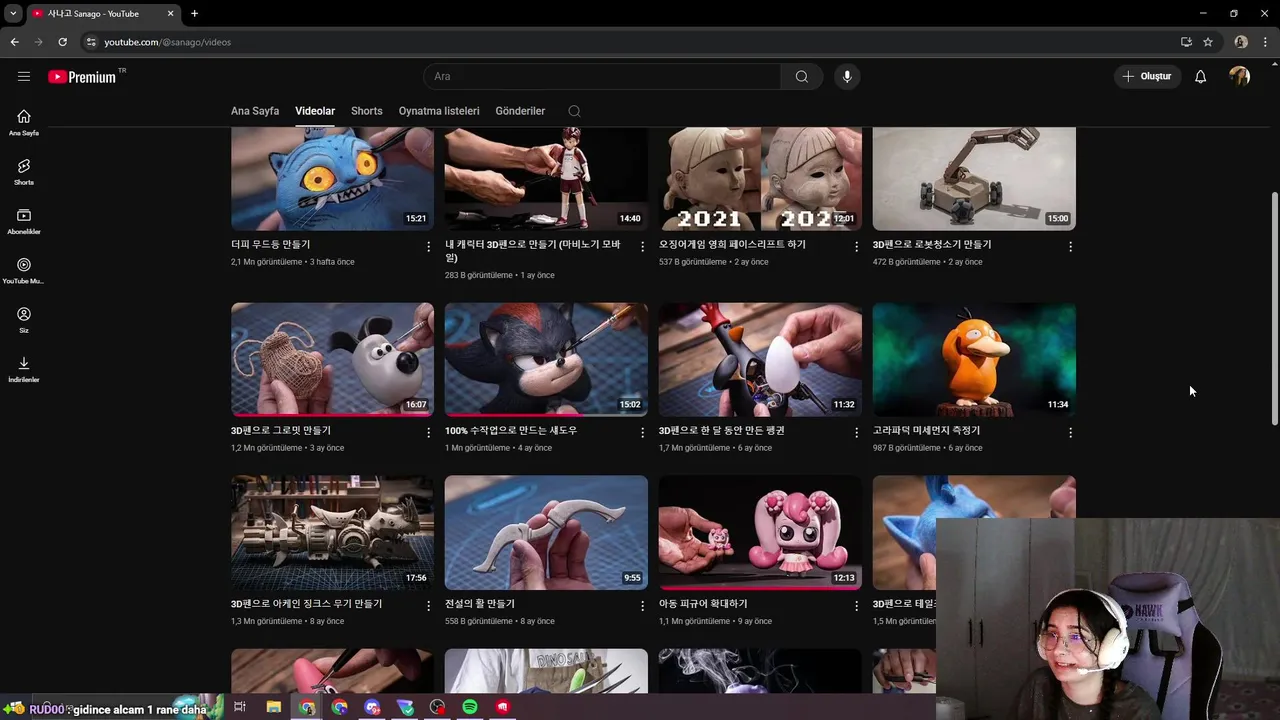Open the tab search dropdown arrow
The width and height of the screenshot is (1280, 720).
[x=13, y=13]
